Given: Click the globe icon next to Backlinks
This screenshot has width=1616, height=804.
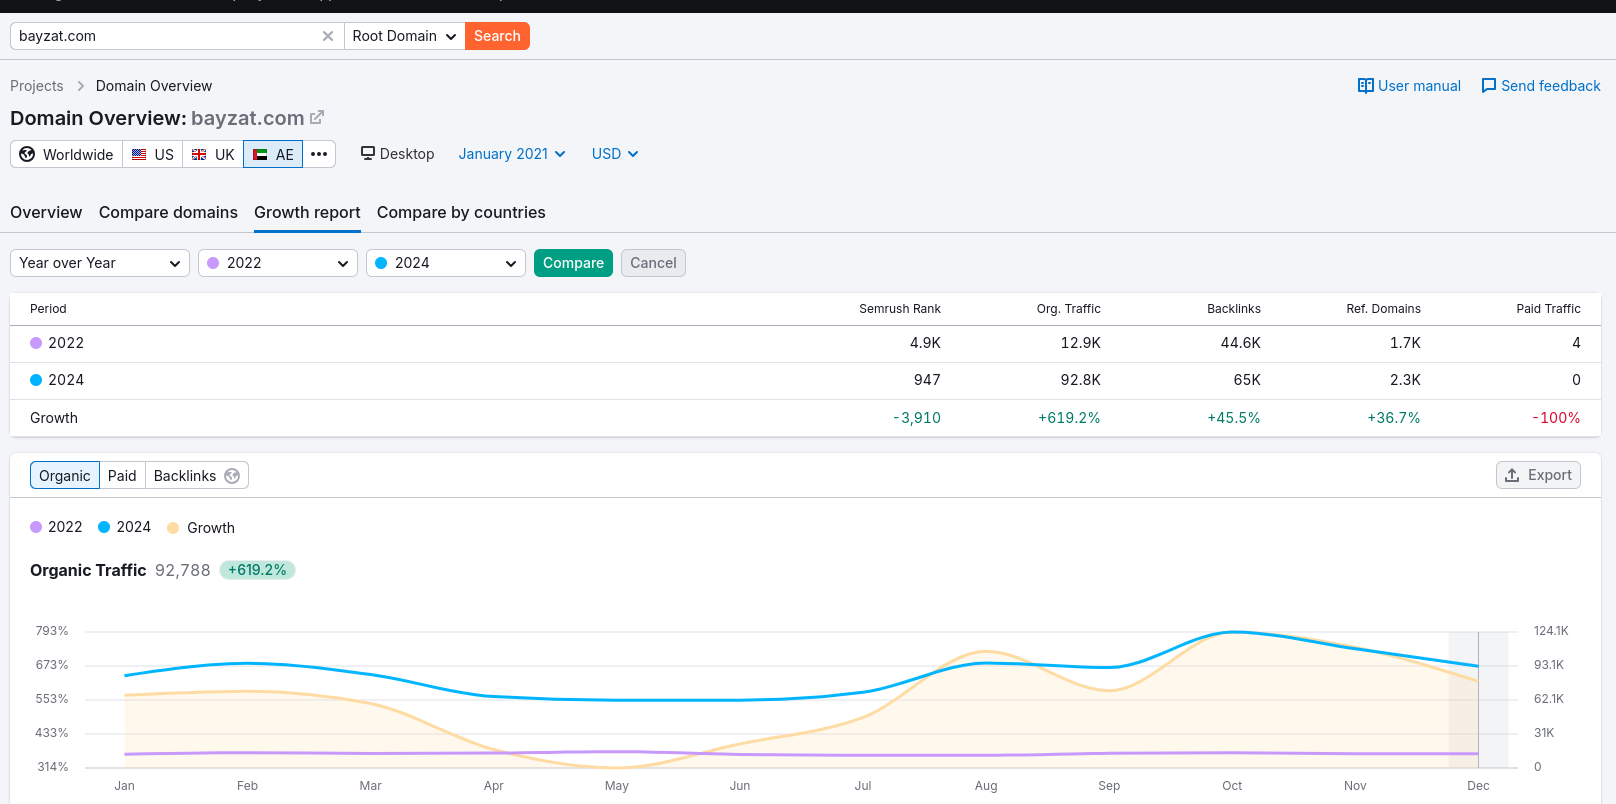Looking at the screenshot, I should click(232, 476).
